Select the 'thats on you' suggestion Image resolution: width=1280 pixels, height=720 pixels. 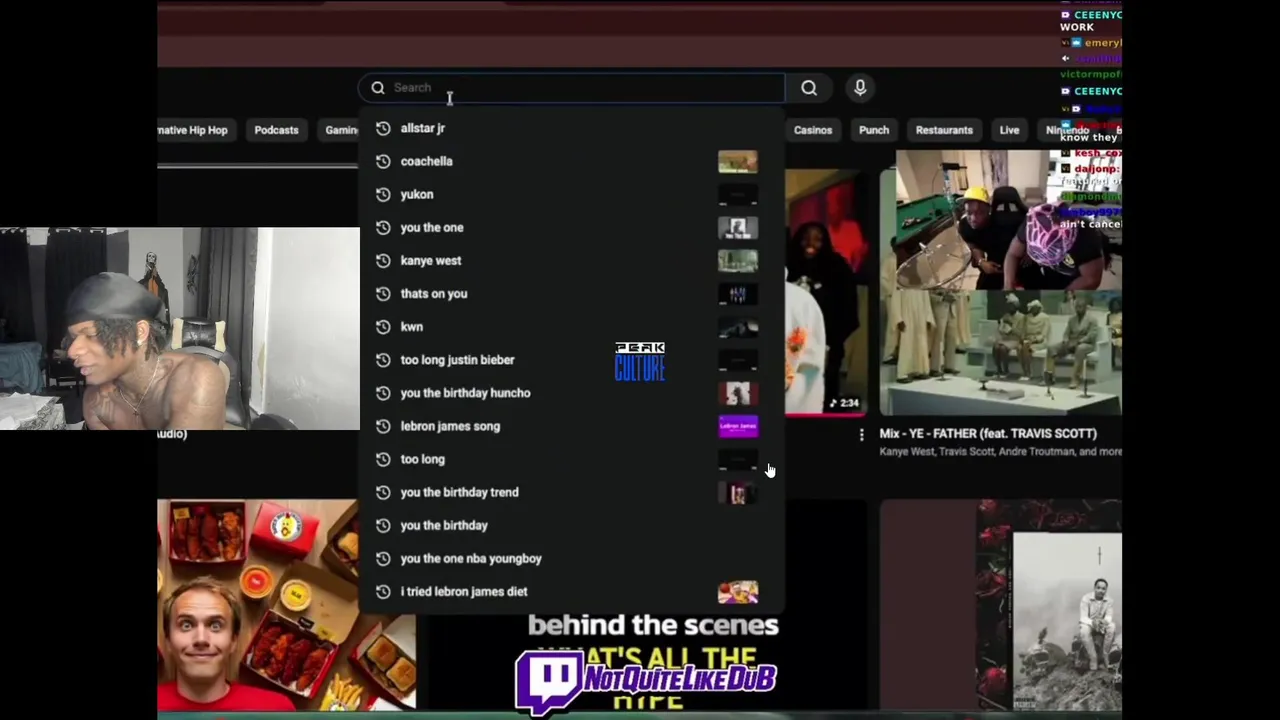(570, 293)
